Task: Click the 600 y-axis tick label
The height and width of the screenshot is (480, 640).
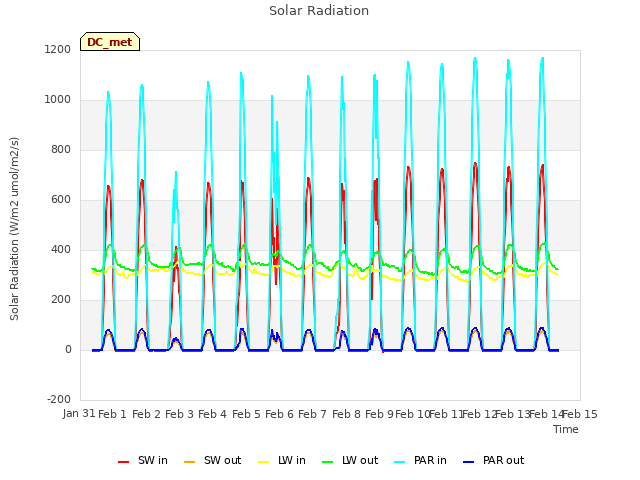Action: [61, 200]
